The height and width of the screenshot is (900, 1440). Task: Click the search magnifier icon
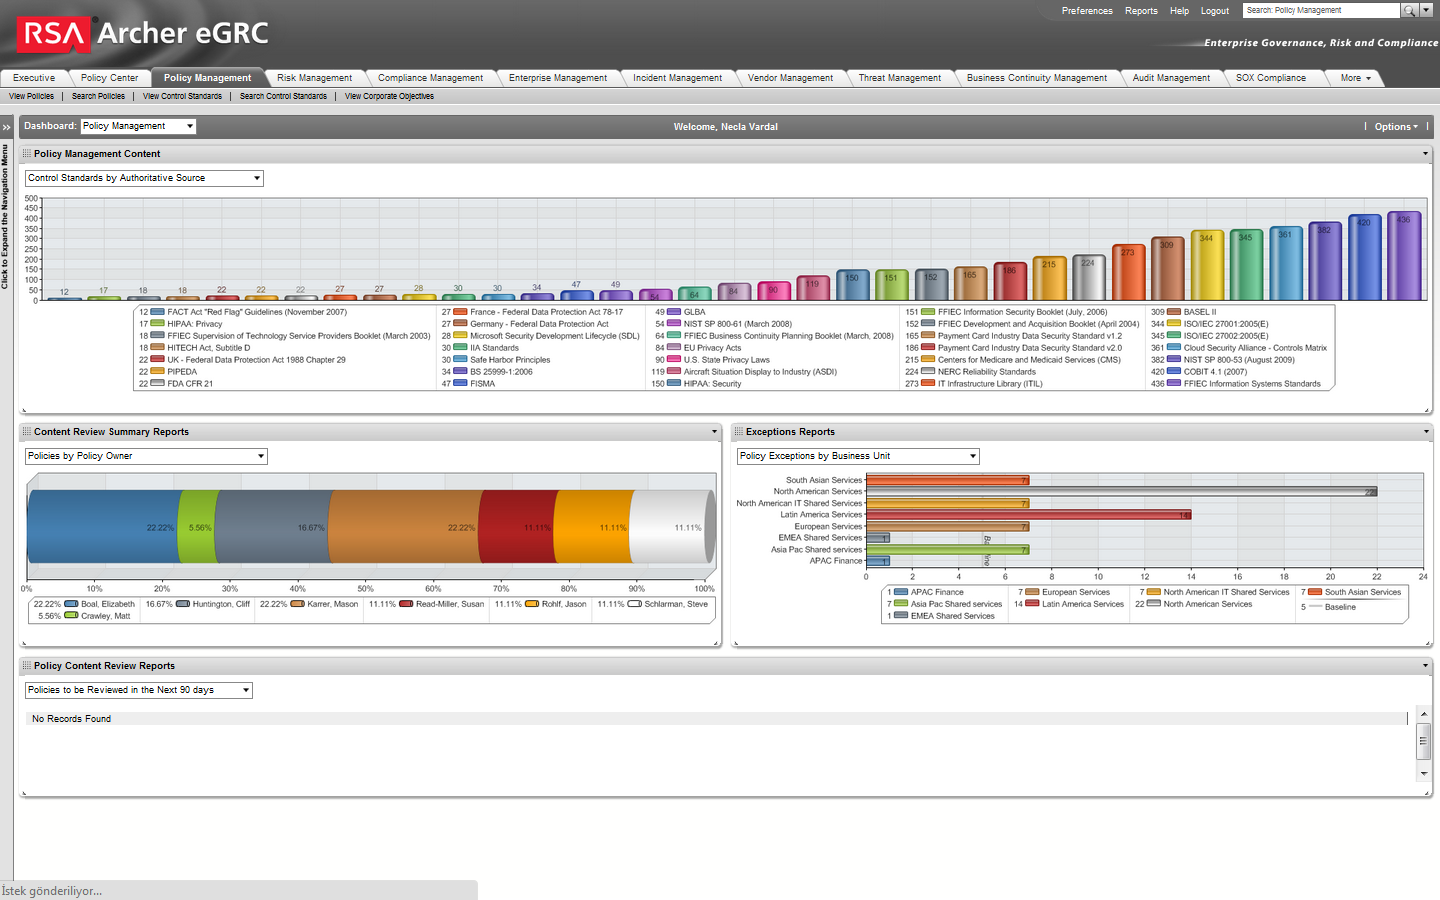point(1409,10)
